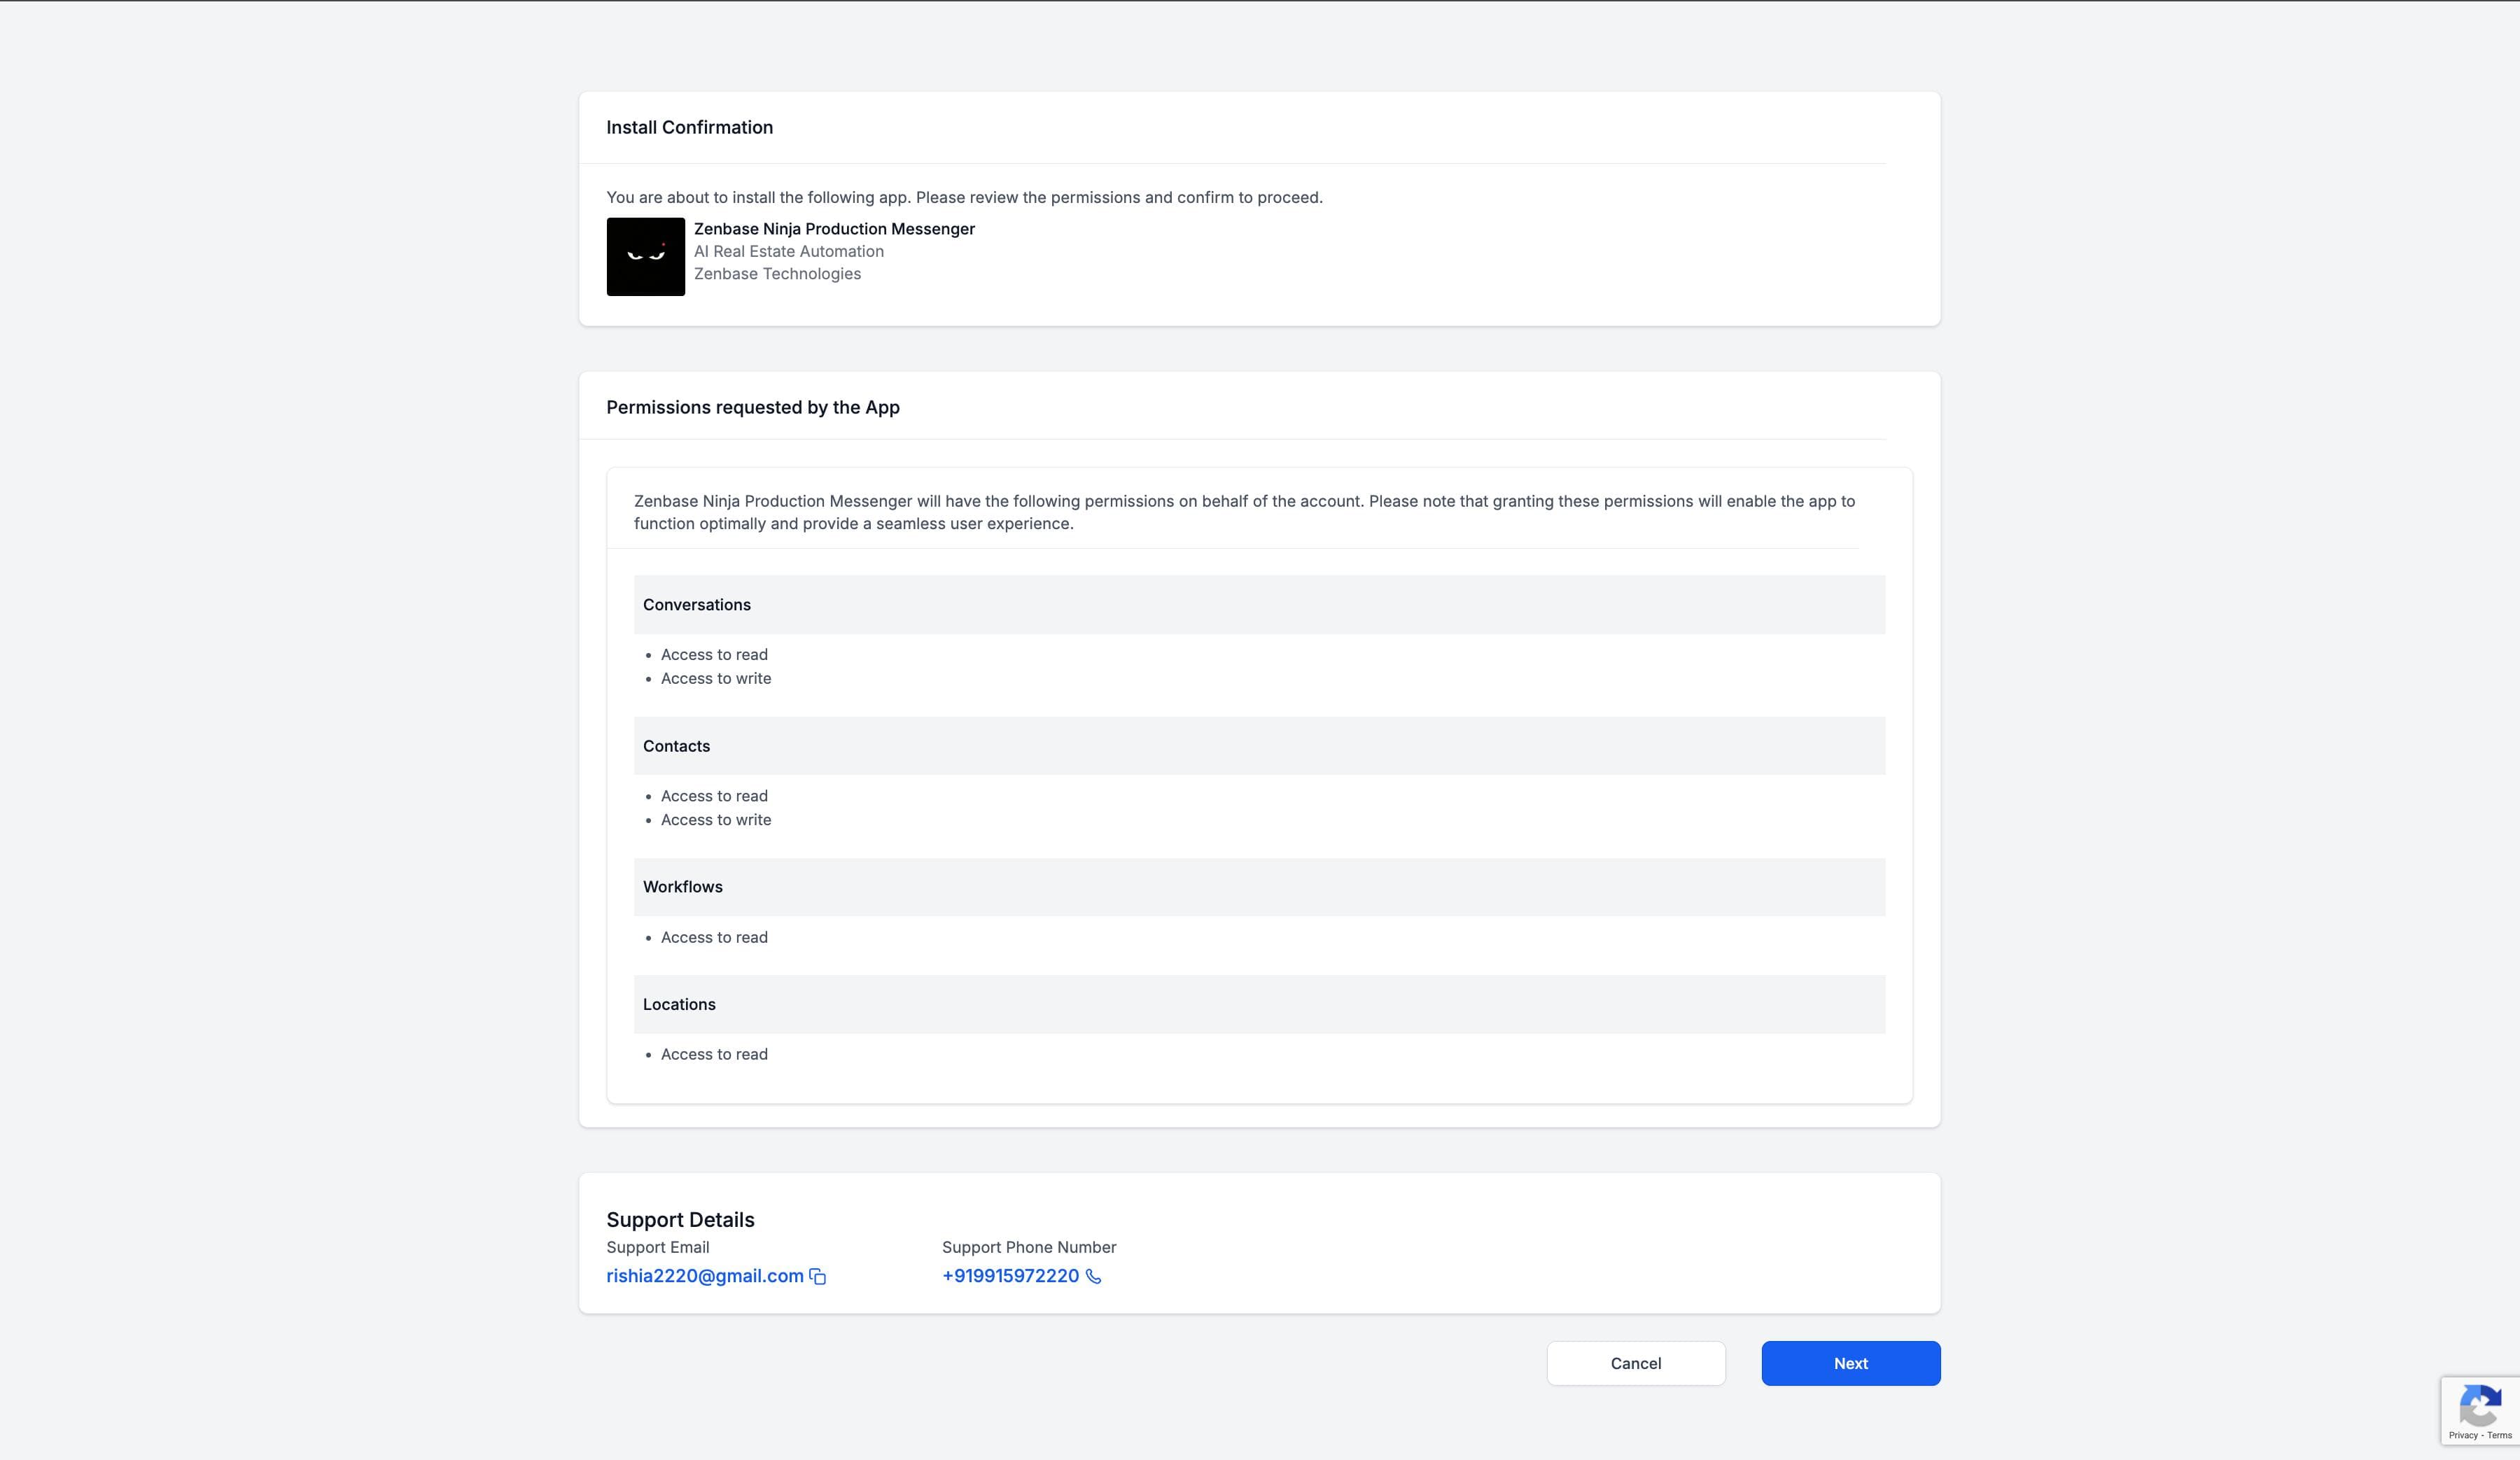Click the Zenbase Ninja Production Messenger app logo

(645, 256)
